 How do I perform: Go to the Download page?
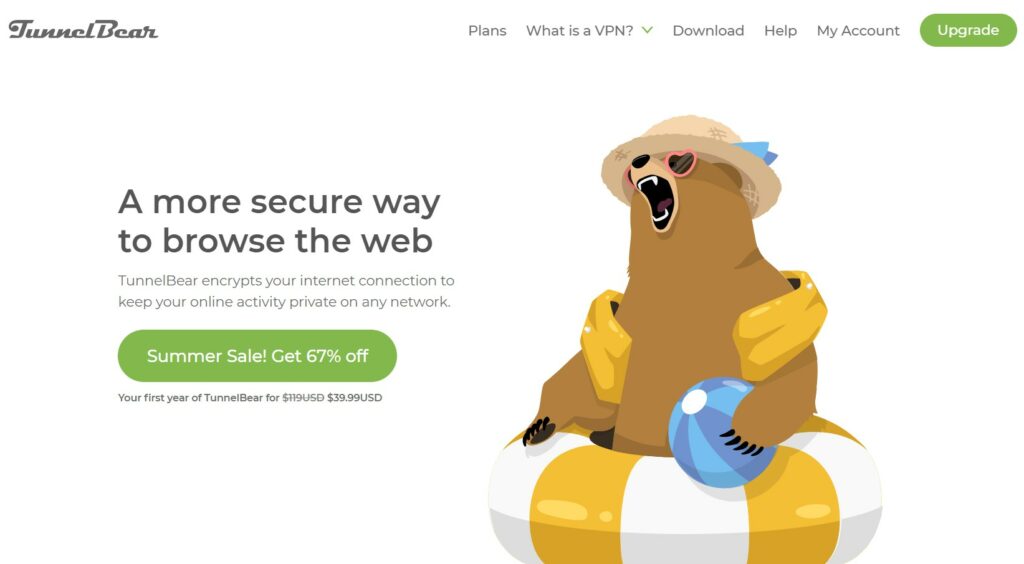coord(708,31)
